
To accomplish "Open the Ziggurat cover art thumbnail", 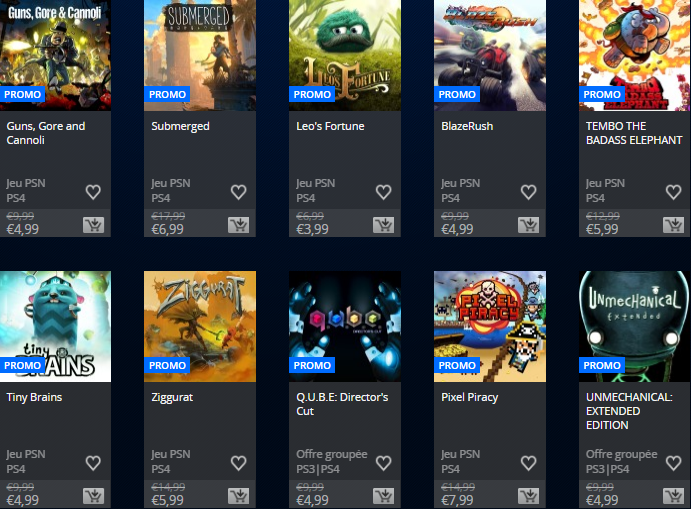I will [x=200, y=327].
